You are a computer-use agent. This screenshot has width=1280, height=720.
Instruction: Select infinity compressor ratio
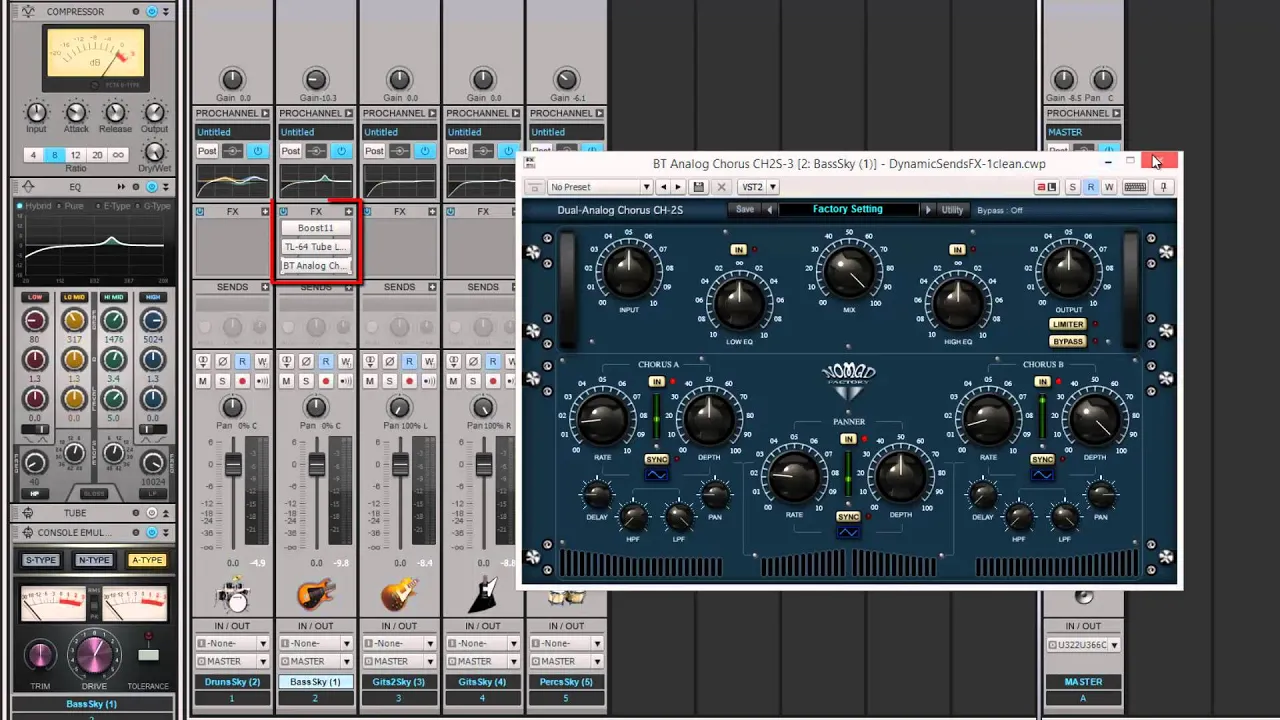(118, 155)
